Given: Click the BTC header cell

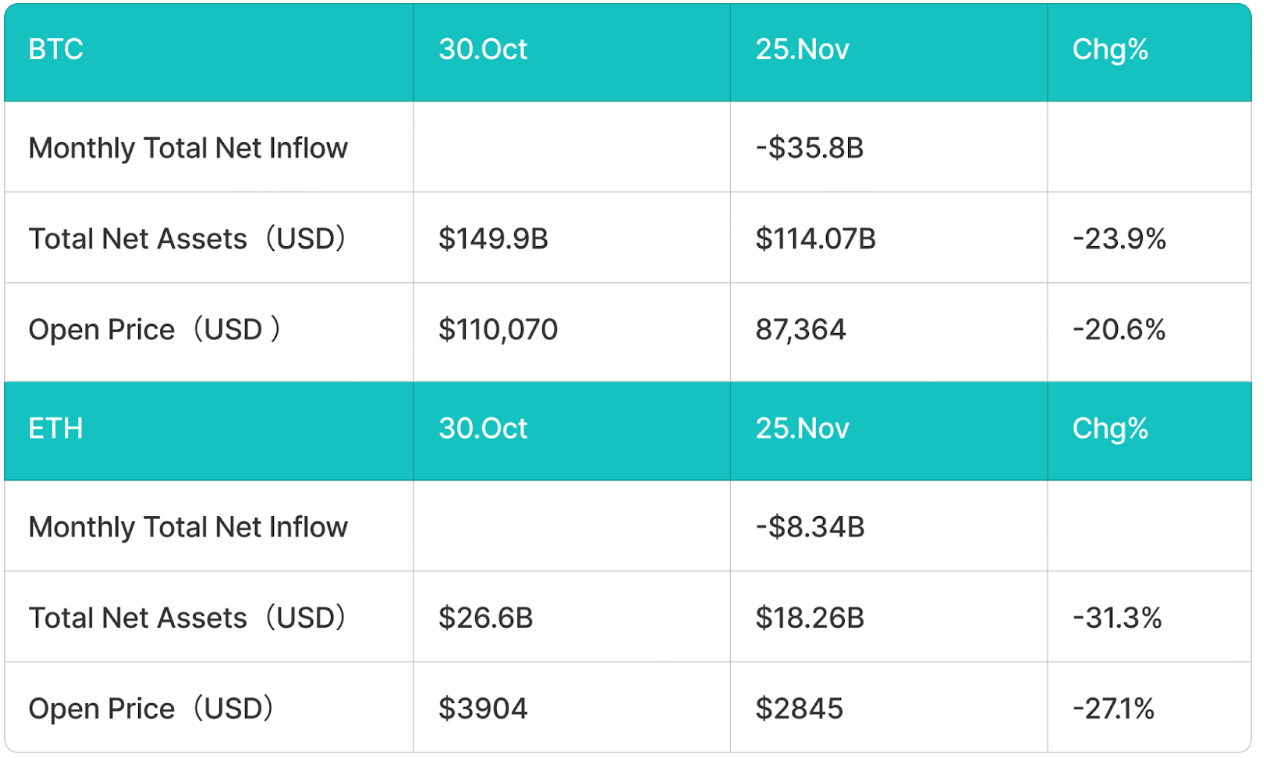Looking at the screenshot, I should tap(56, 51).
